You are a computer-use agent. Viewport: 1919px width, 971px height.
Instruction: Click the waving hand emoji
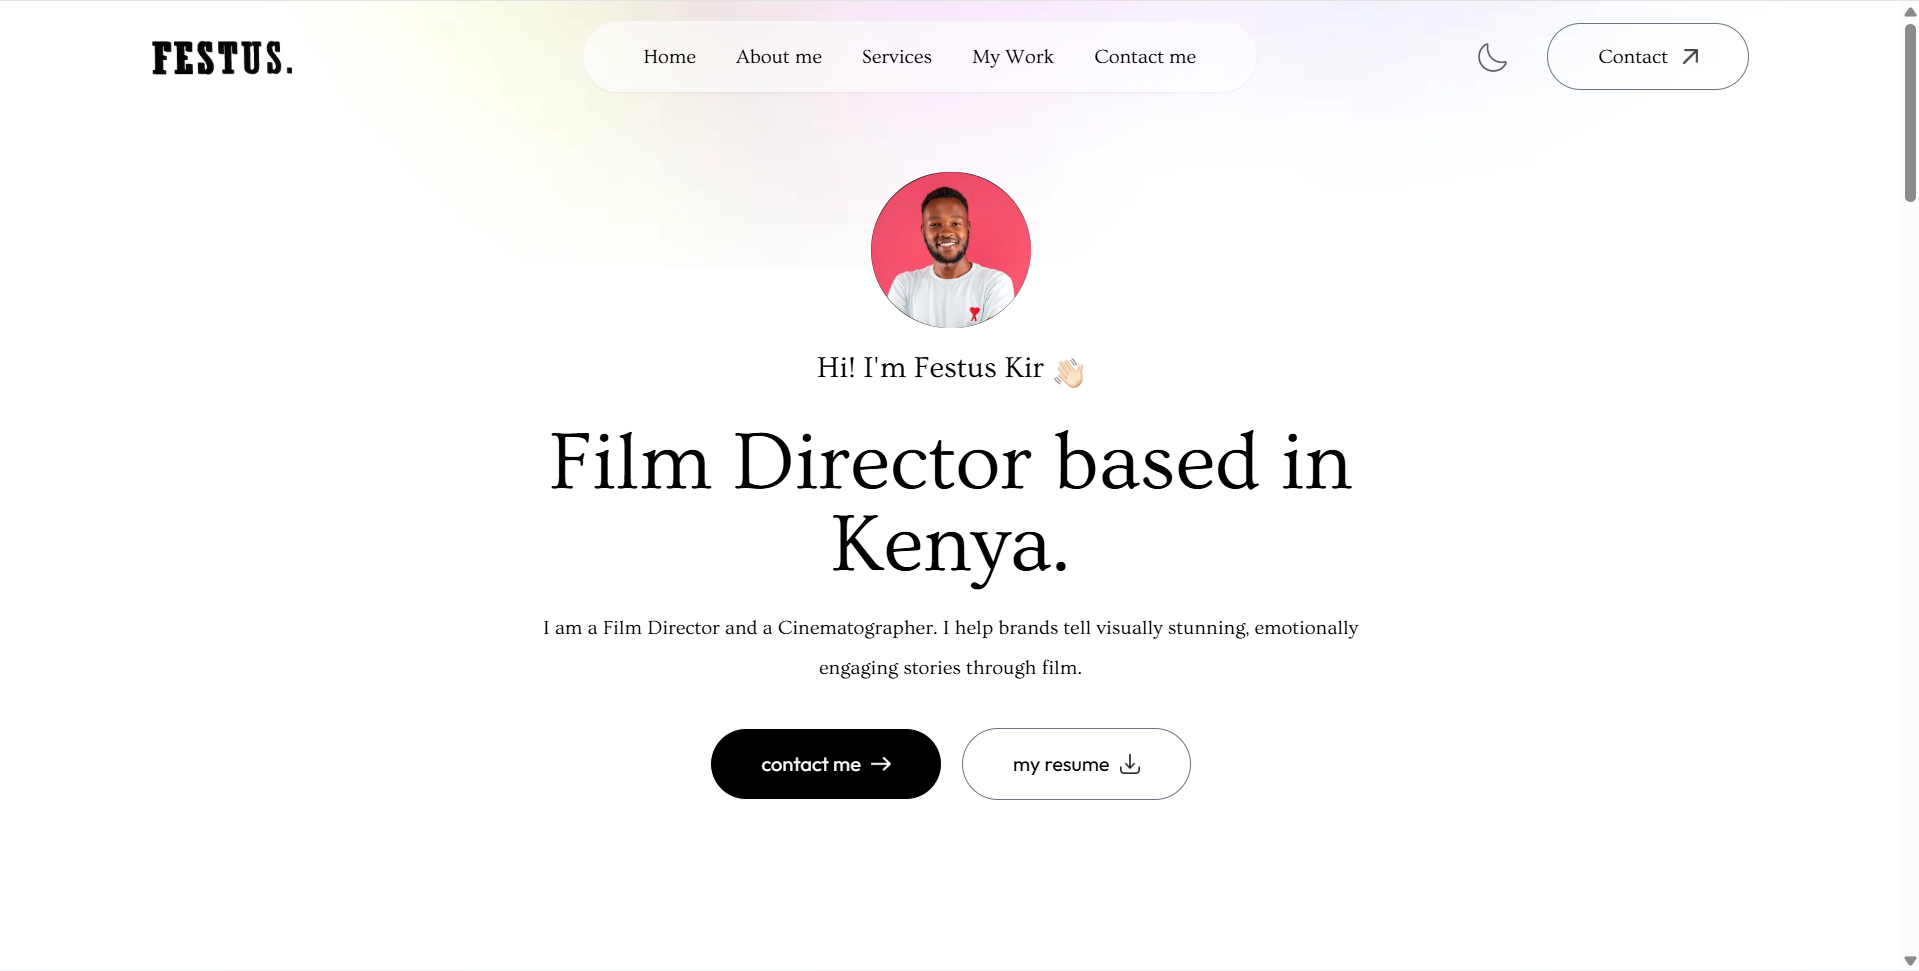tap(1069, 372)
